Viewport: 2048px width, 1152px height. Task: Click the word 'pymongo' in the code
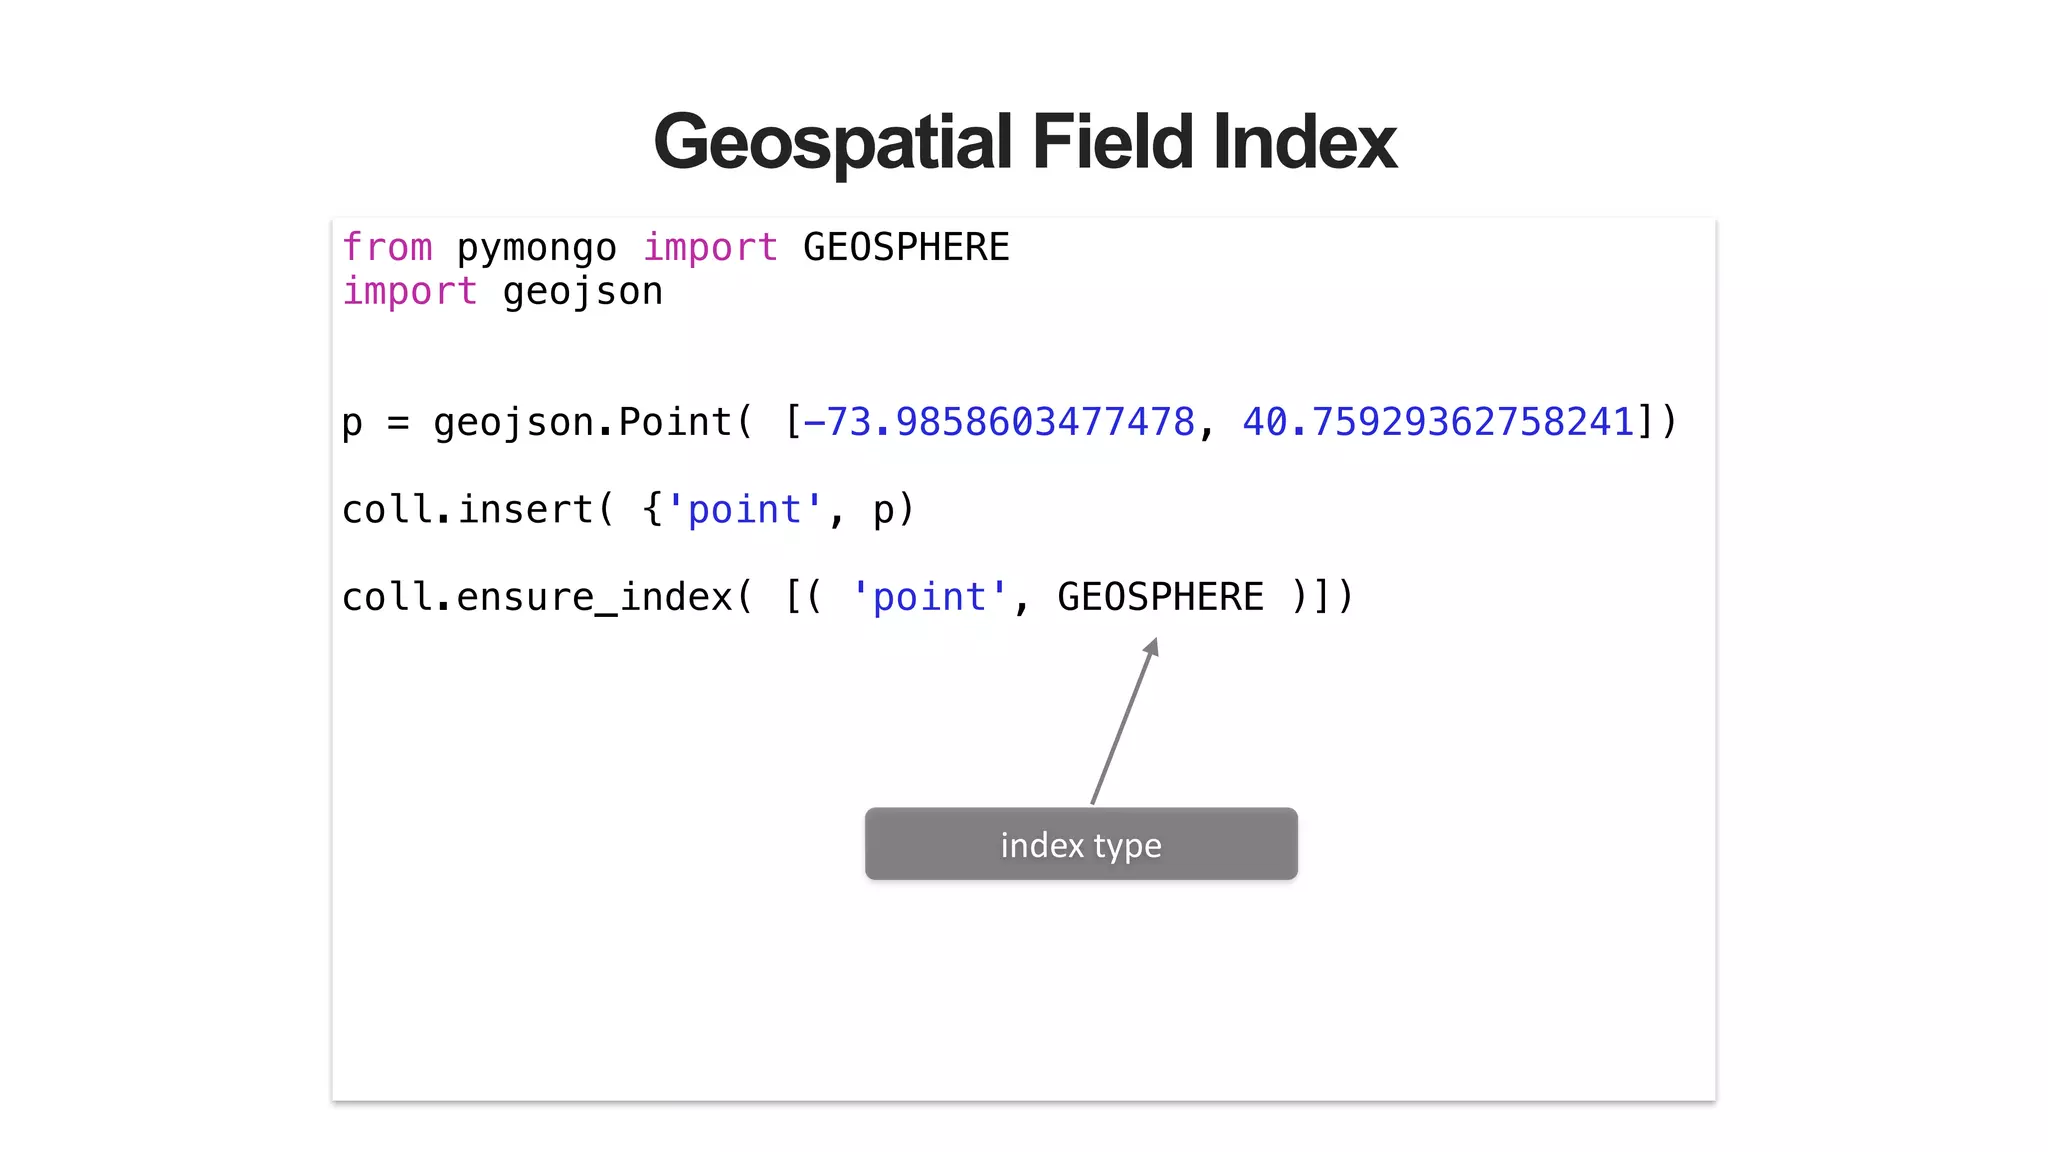536,247
